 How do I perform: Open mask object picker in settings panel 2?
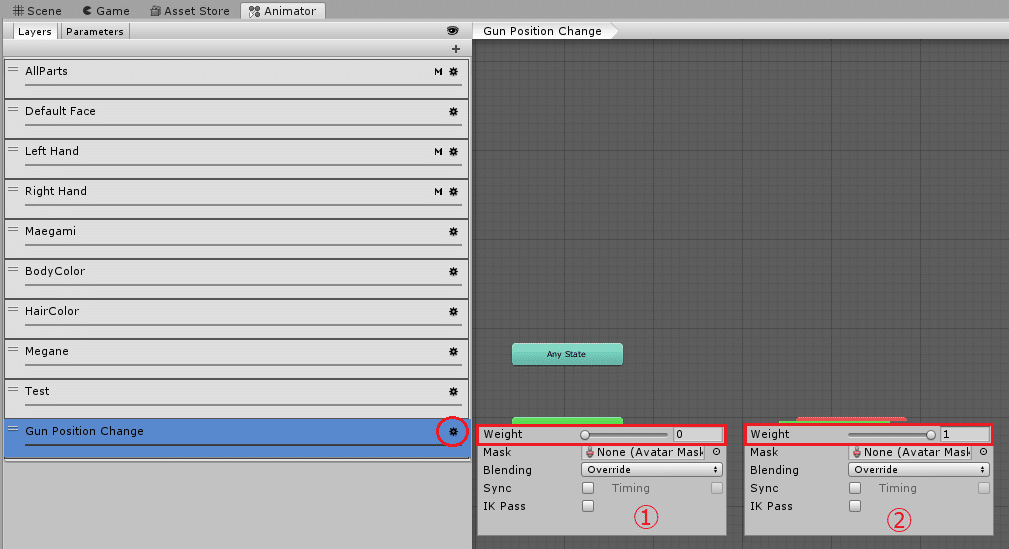click(983, 452)
